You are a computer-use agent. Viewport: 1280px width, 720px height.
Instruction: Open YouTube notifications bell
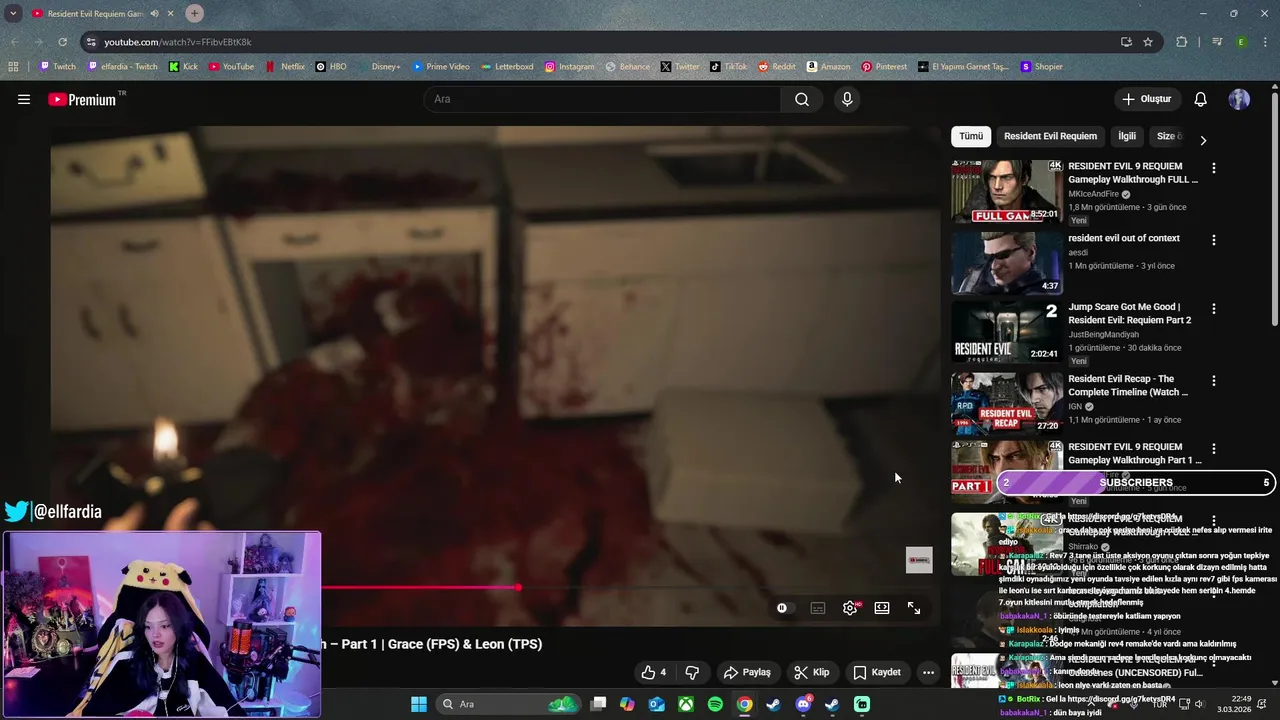coord(1201,99)
